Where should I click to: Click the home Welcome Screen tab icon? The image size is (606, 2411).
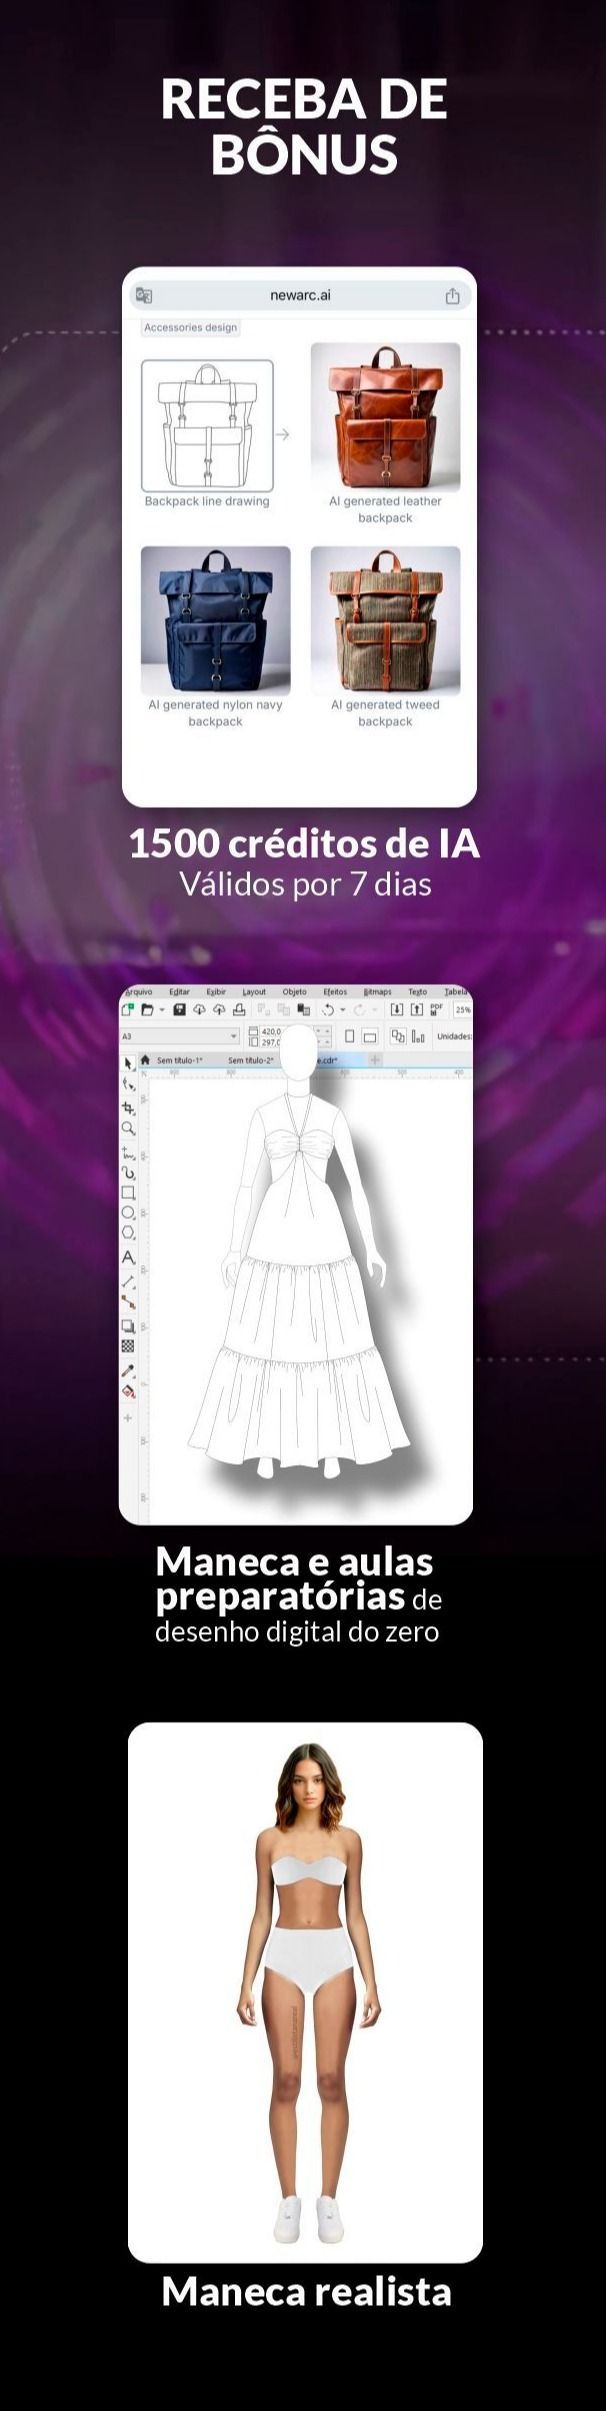pos(144,1060)
